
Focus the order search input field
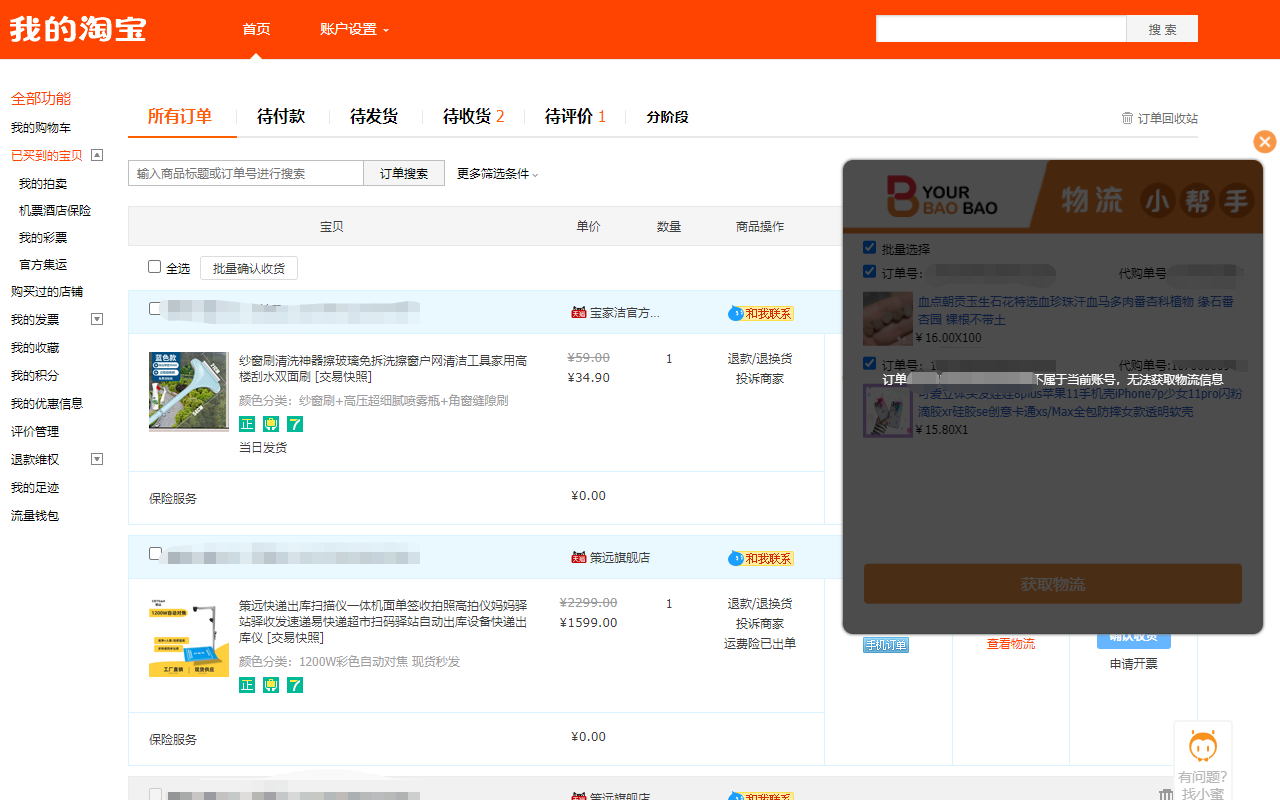[x=246, y=173]
